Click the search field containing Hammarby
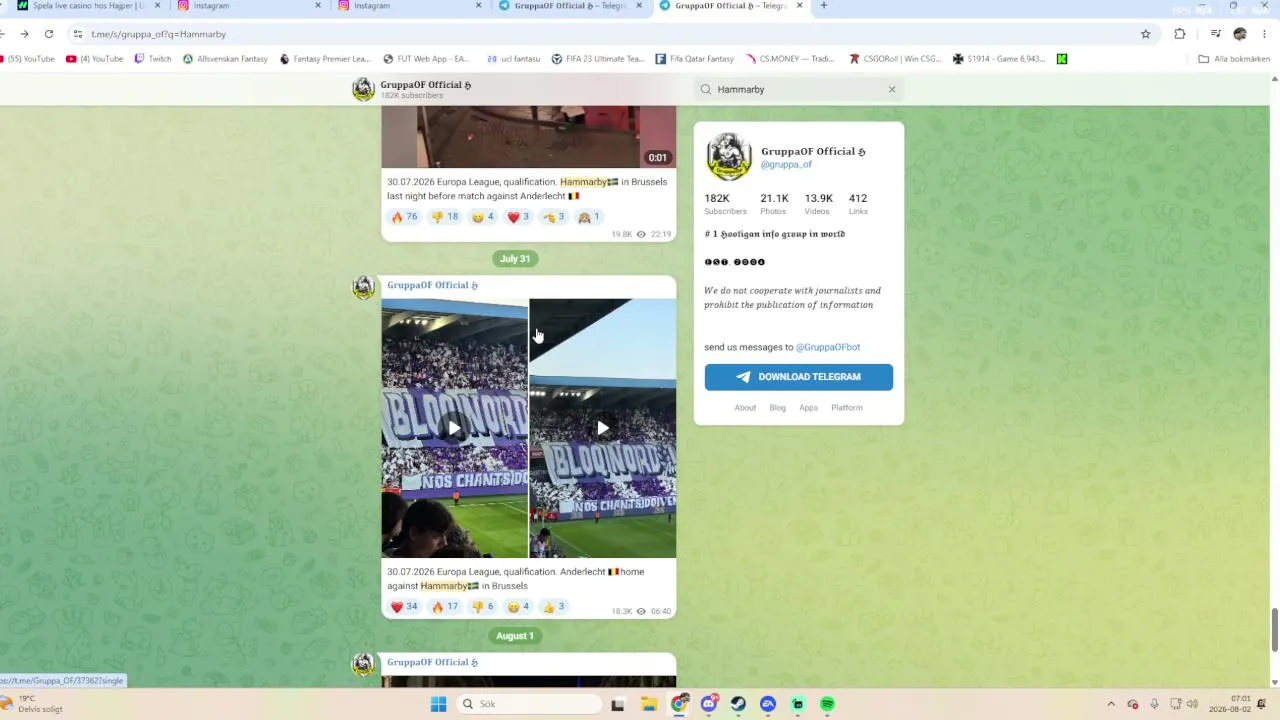 click(798, 89)
